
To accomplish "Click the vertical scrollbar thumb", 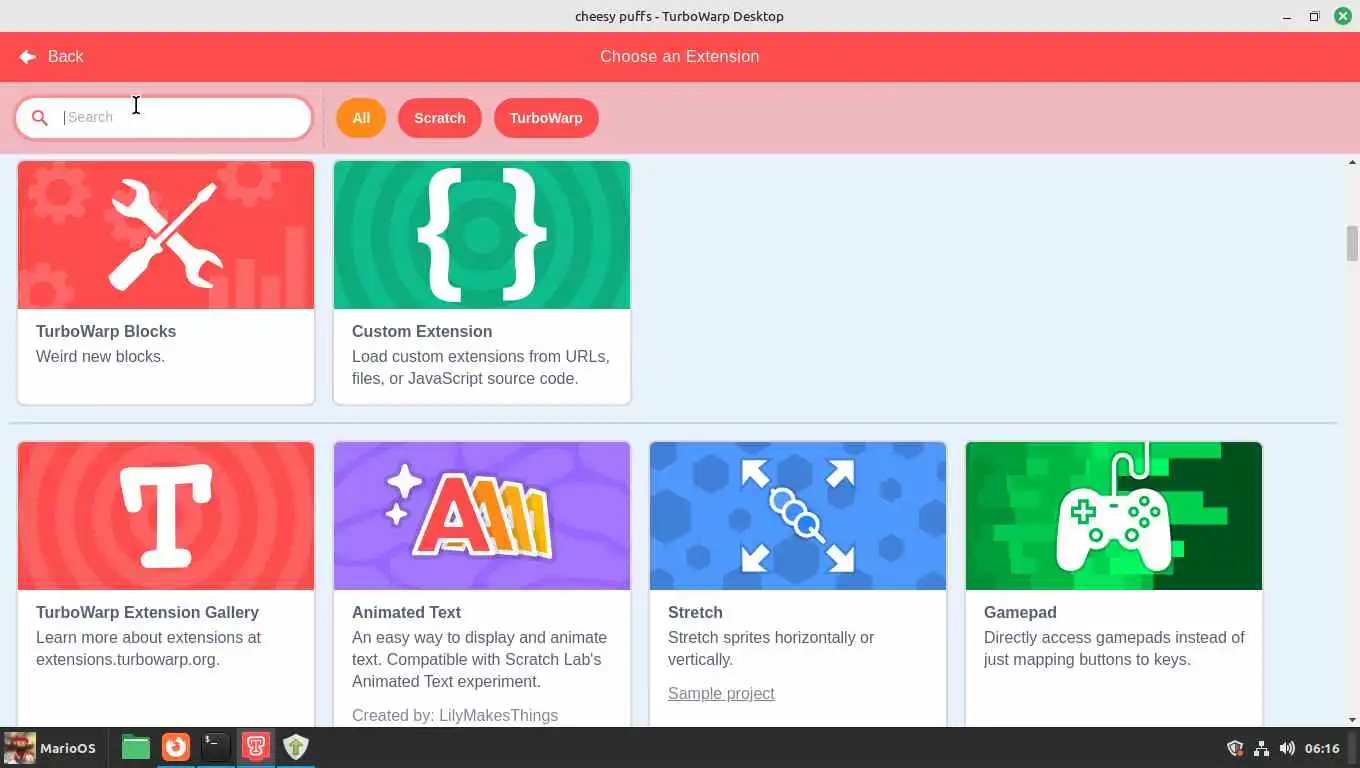I will point(1352,244).
